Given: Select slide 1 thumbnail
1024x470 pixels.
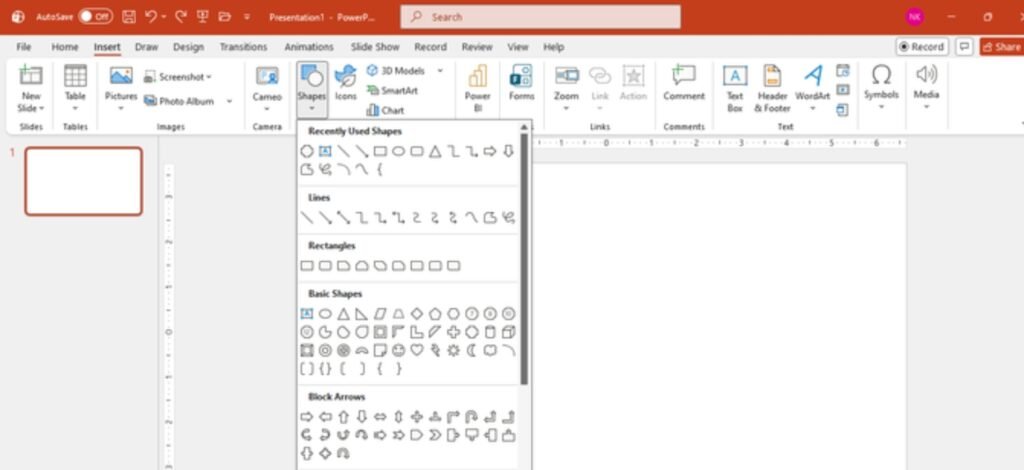Looking at the screenshot, I should pos(84,181).
